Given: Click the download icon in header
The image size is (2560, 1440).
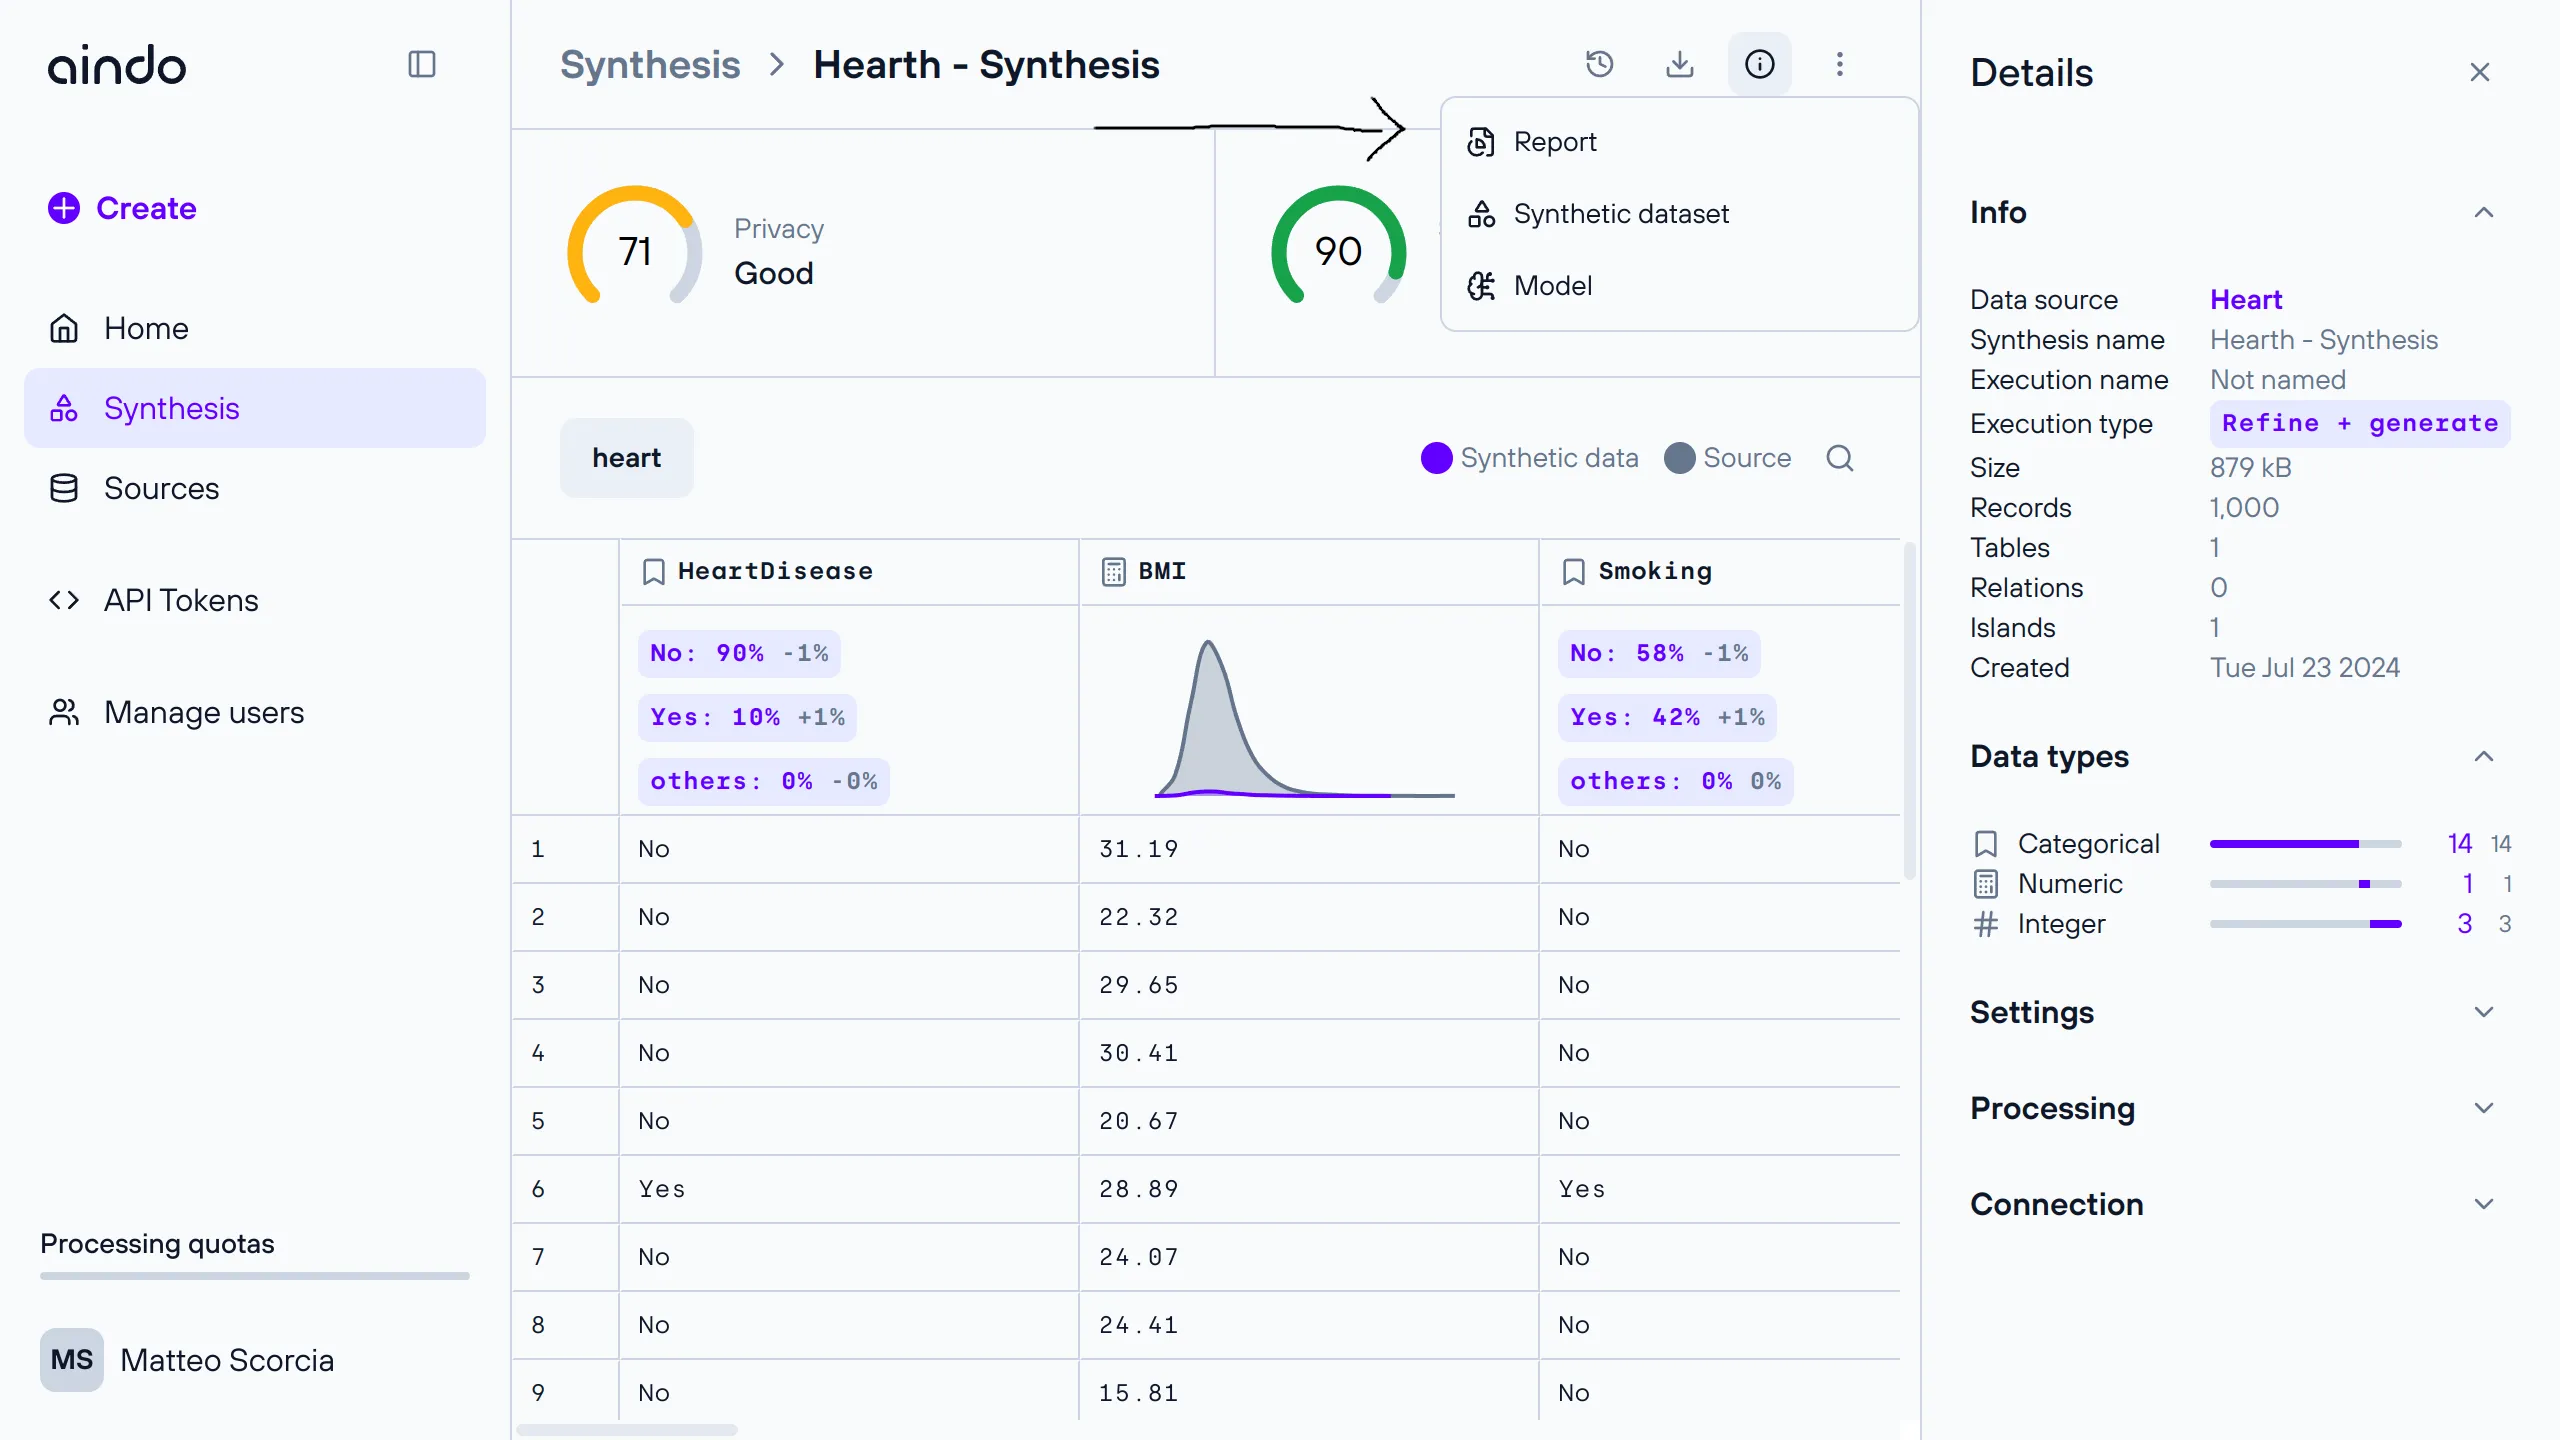Looking at the screenshot, I should click(x=1680, y=64).
